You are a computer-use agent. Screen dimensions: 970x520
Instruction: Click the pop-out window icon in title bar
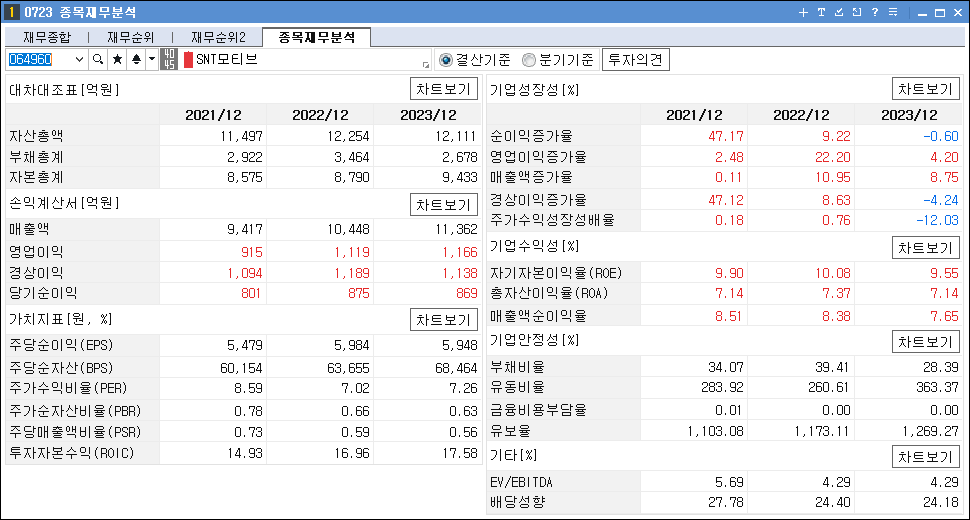[x=857, y=12]
